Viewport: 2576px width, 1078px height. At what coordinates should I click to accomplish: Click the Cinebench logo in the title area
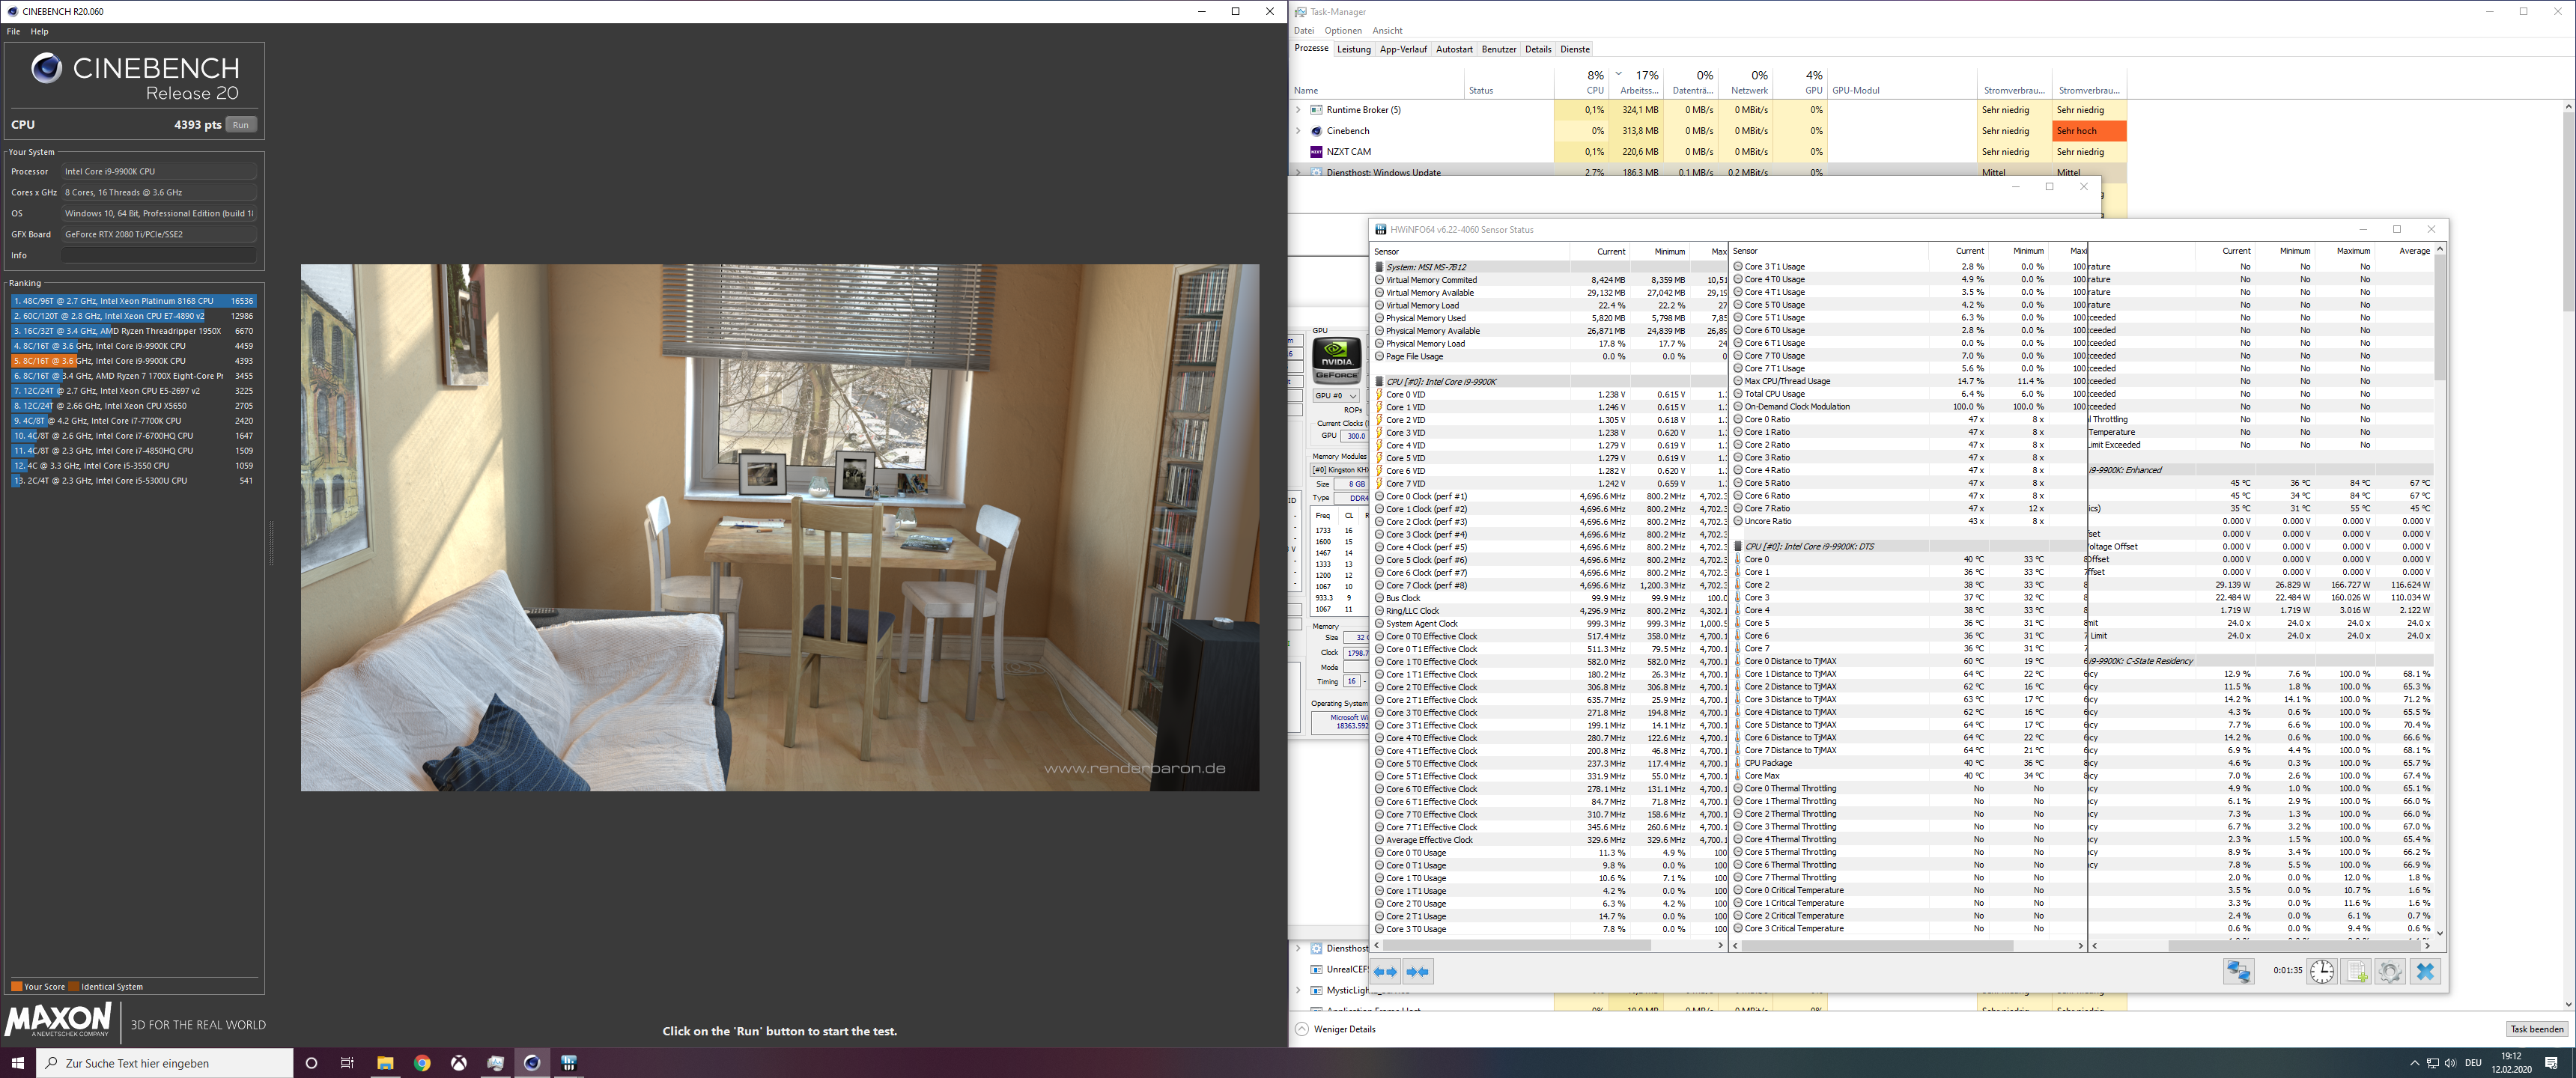pyautogui.click(x=47, y=68)
